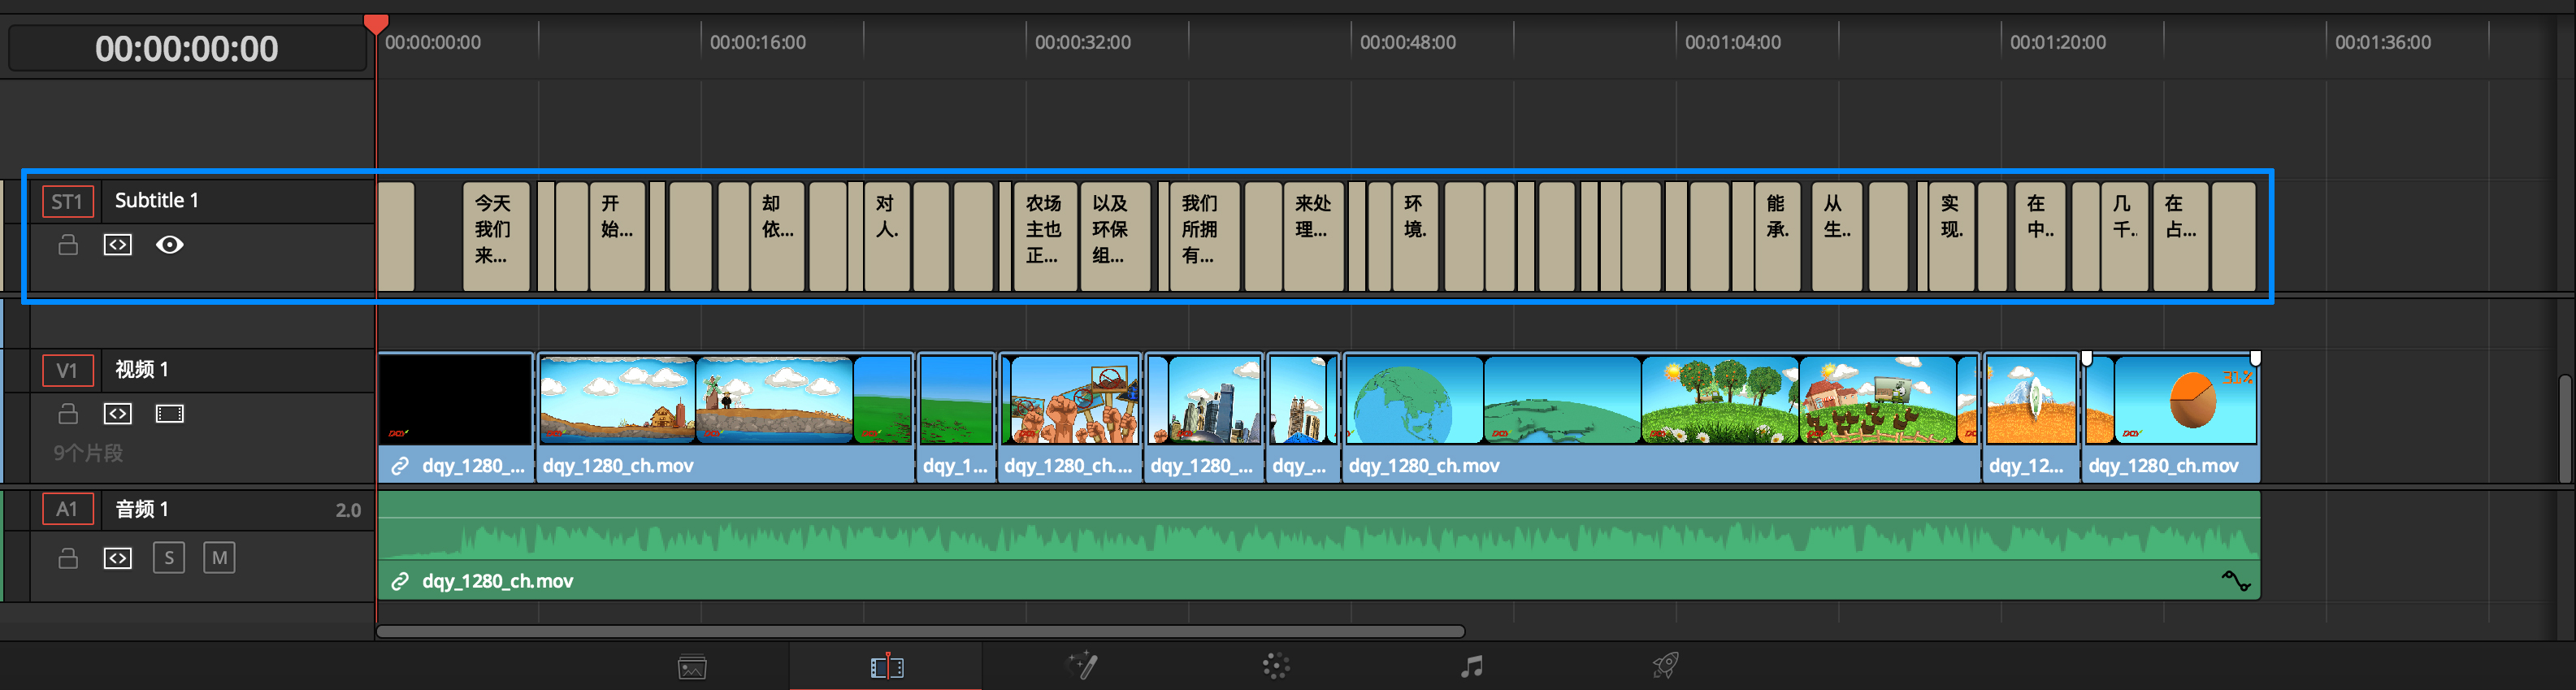Select last video clip with pie chart
This screenshot has width=2576, height=690.
point(2171,417)
